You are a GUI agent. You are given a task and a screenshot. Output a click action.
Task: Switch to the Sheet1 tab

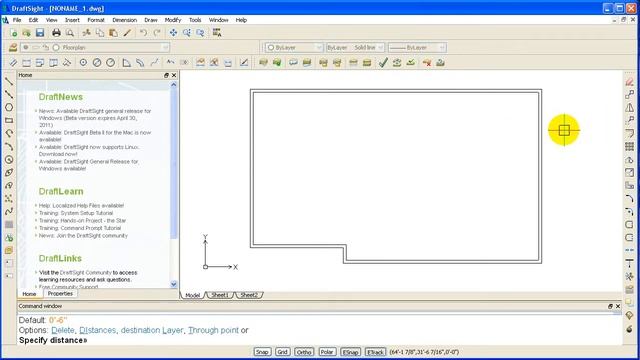220,295
